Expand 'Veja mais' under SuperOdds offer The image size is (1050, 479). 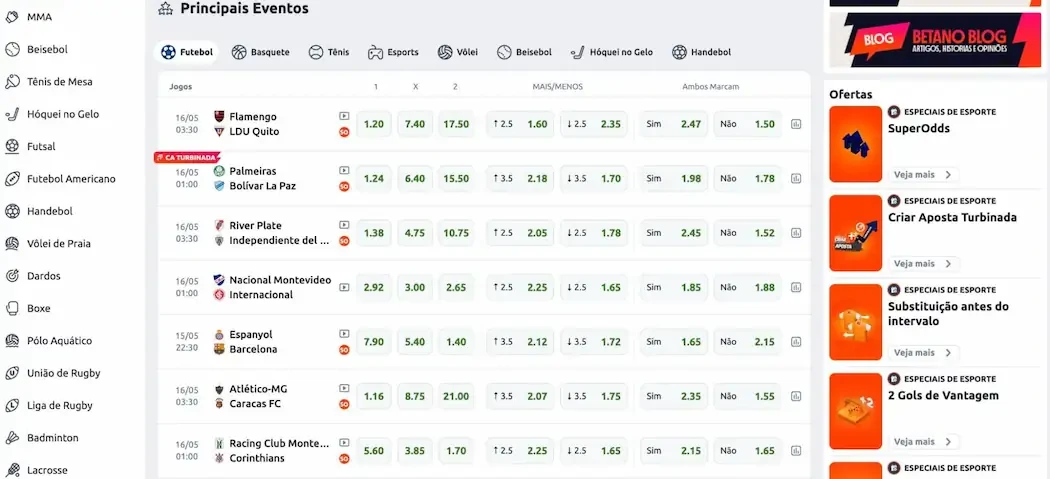click(x=923, y=175)
